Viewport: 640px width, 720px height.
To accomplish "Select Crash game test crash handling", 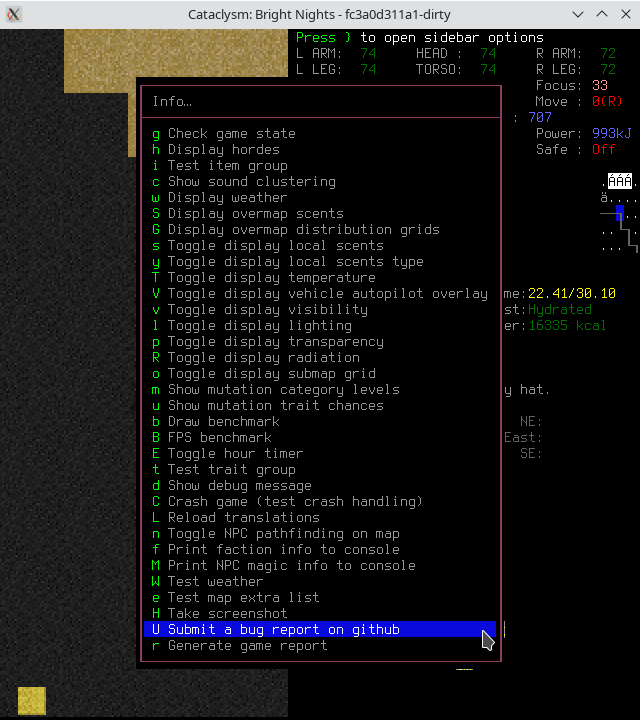I will [x=320, y=502].
